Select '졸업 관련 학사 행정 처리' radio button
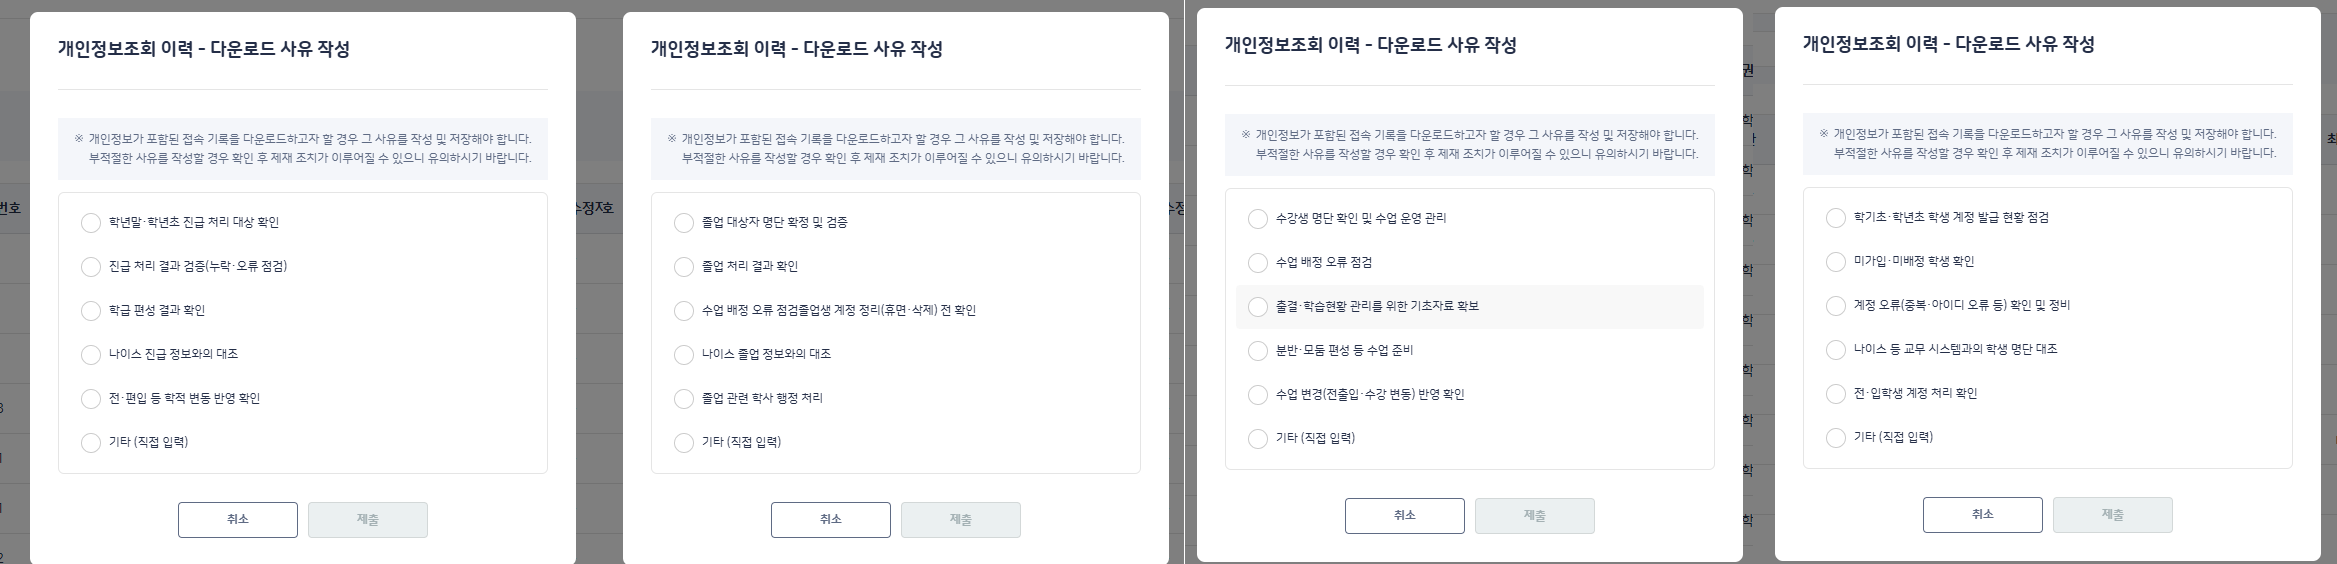This screenshot has width=2337, height=564. point(684,398)
